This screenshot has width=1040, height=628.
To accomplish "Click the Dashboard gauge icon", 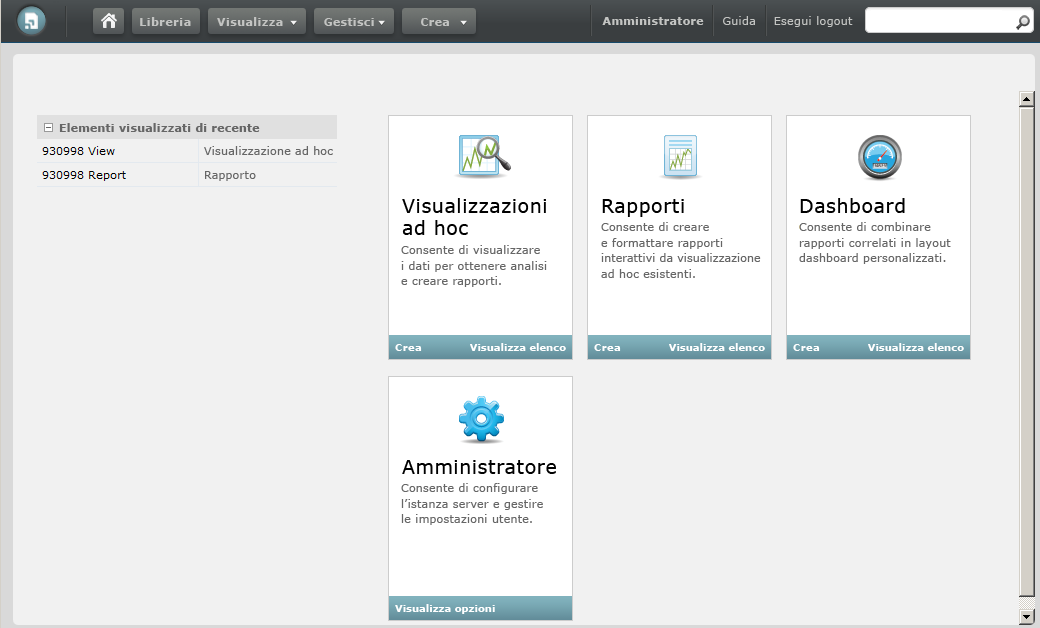I will [x=879, y=156].
